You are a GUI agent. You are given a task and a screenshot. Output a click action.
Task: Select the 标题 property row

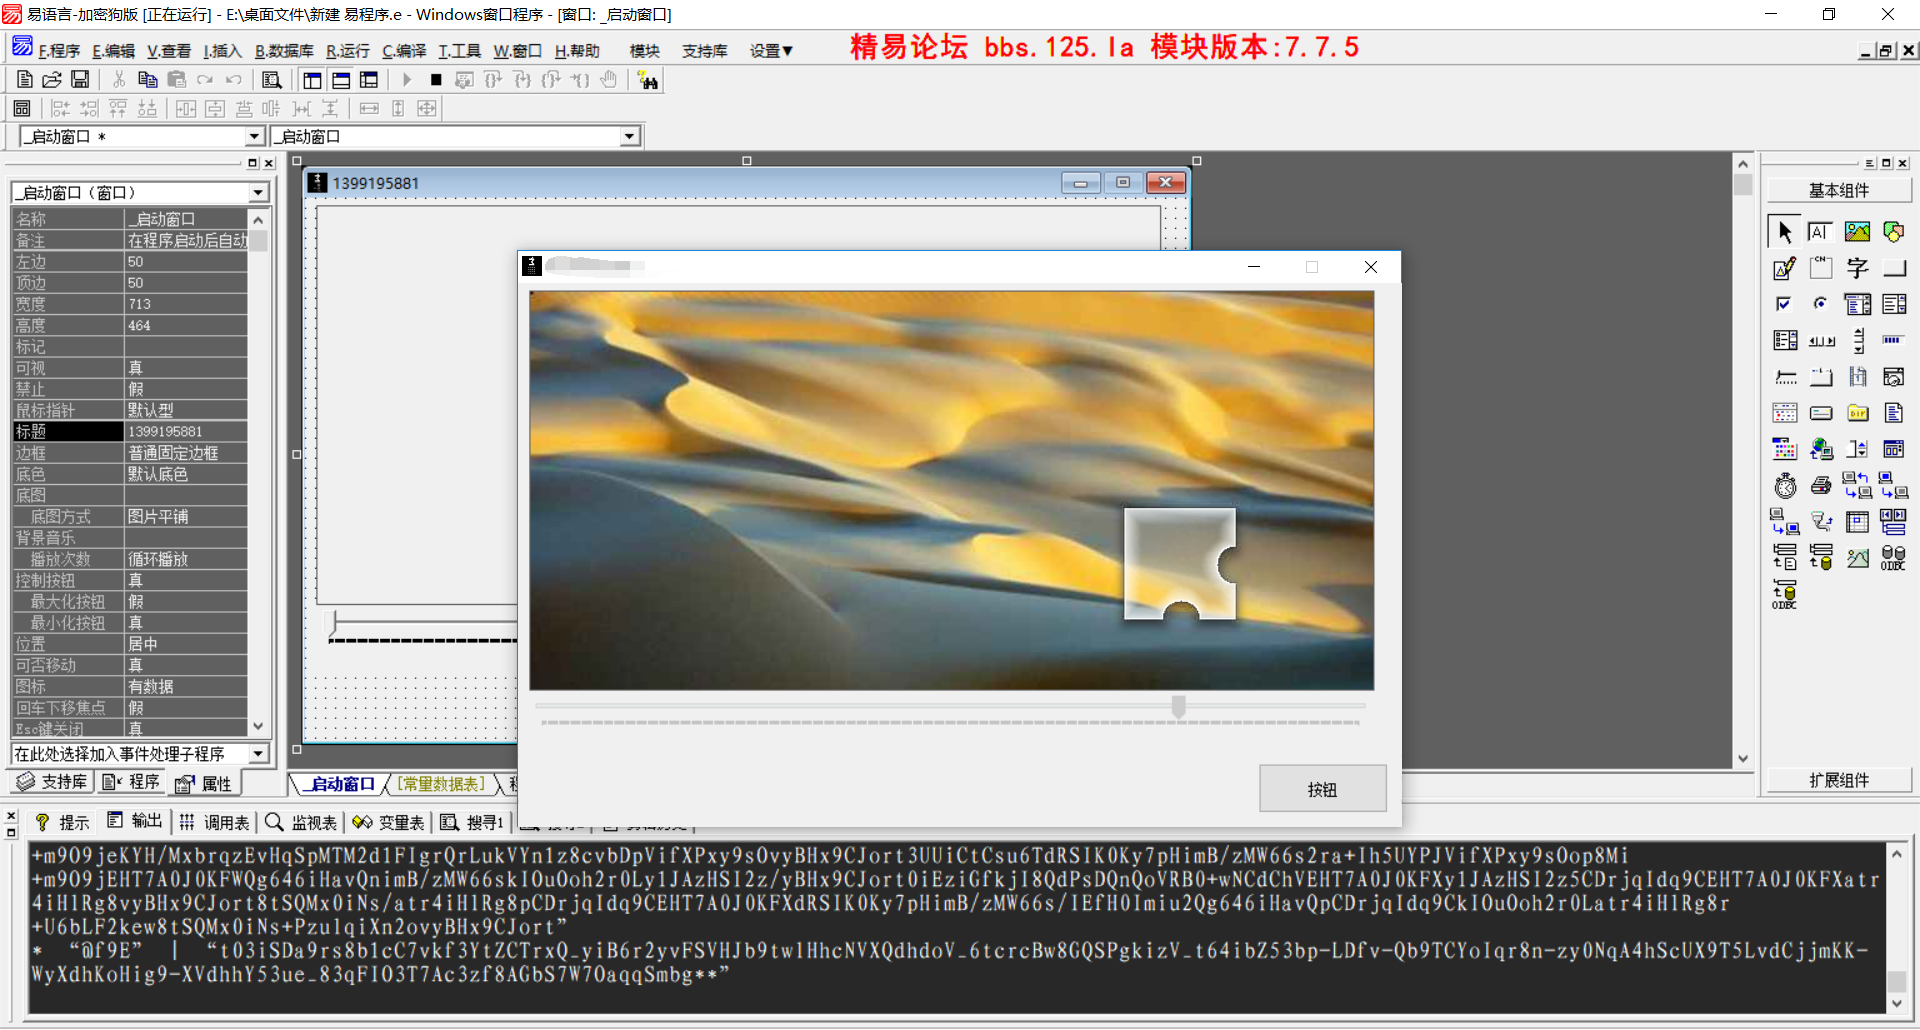[129, 431]
